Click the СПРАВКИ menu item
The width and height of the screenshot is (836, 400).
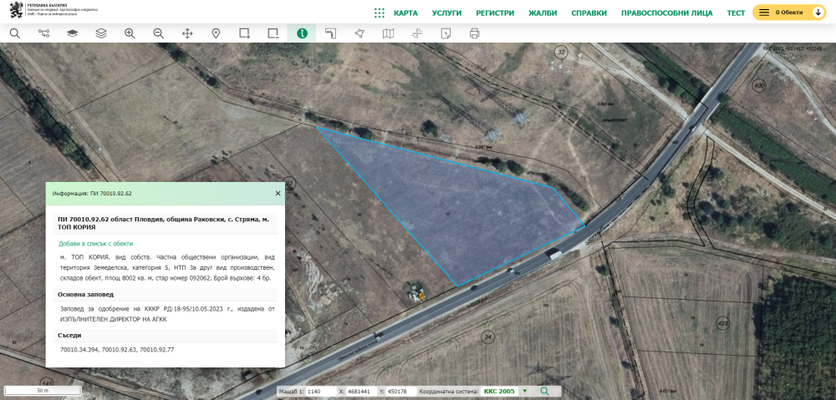click(589, 13)
